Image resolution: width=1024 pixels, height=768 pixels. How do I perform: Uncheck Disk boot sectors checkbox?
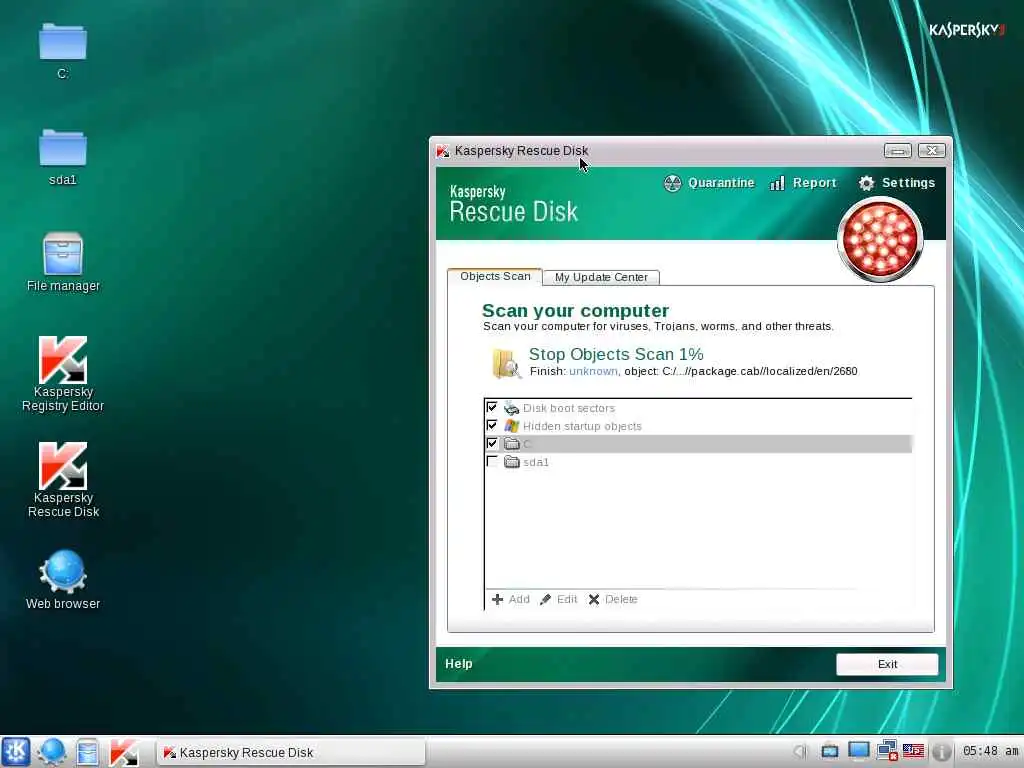tap(492, 407)
